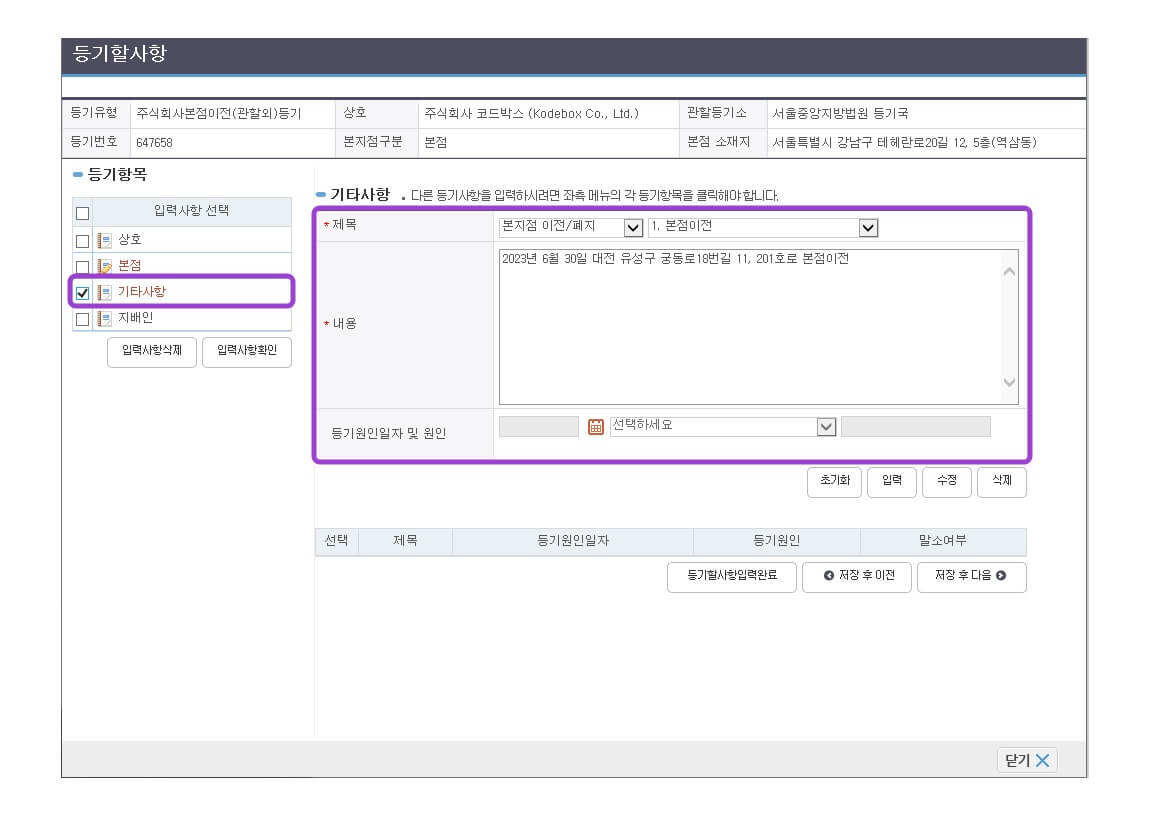Click the 저장 후 다음 button
The height and width of the screenshot is (816, 1149).
[971, 577]
